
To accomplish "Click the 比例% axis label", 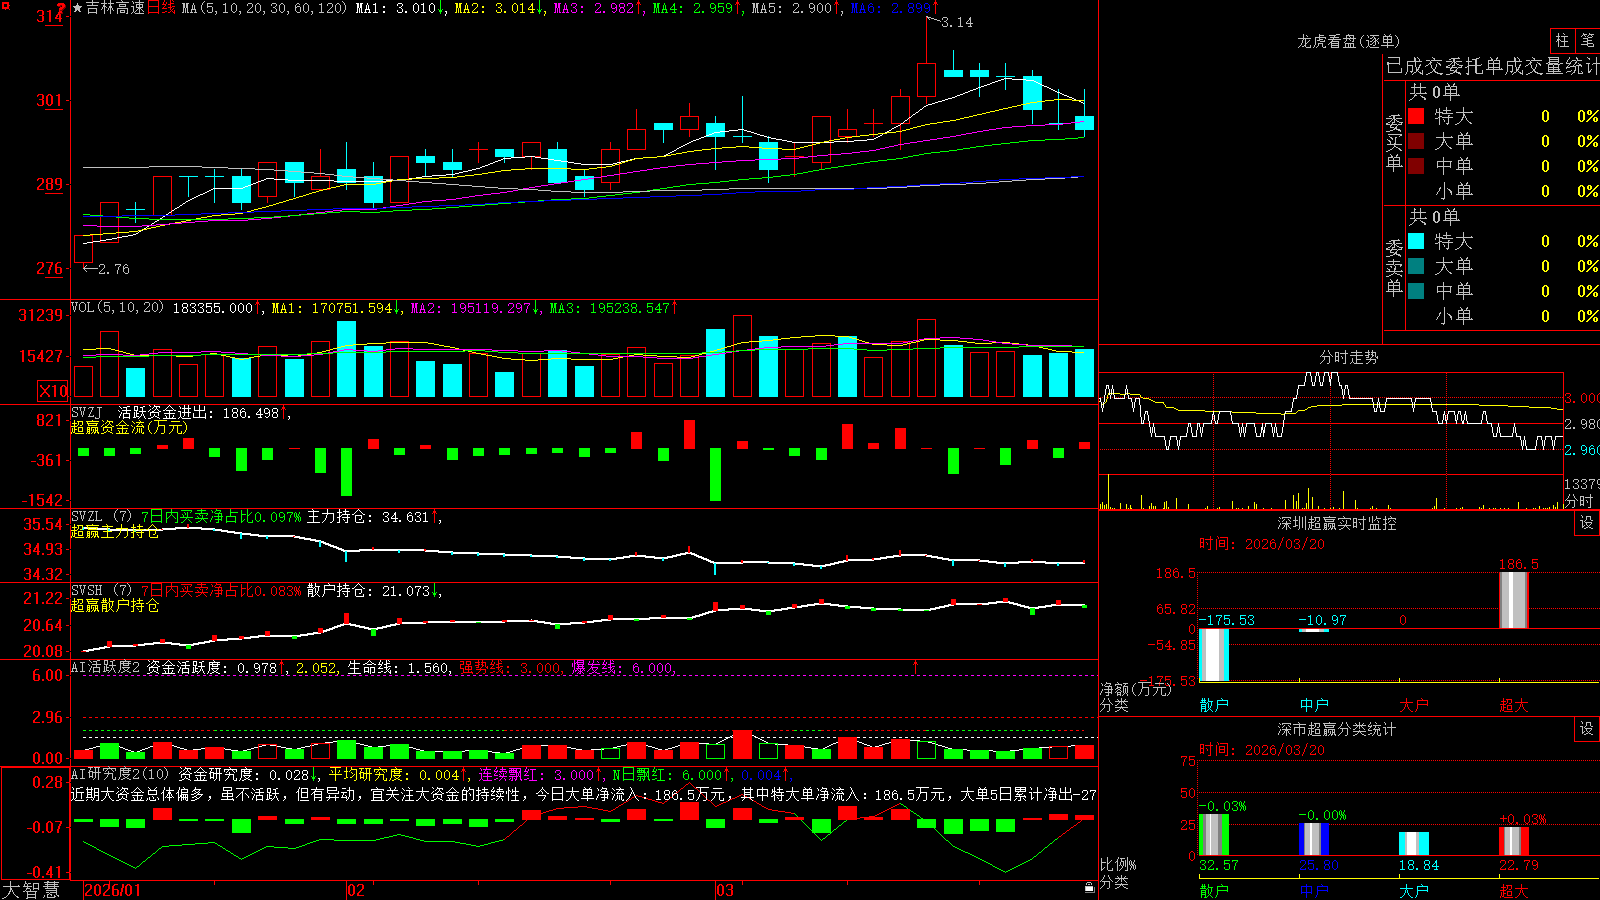I will [1118, 864].
